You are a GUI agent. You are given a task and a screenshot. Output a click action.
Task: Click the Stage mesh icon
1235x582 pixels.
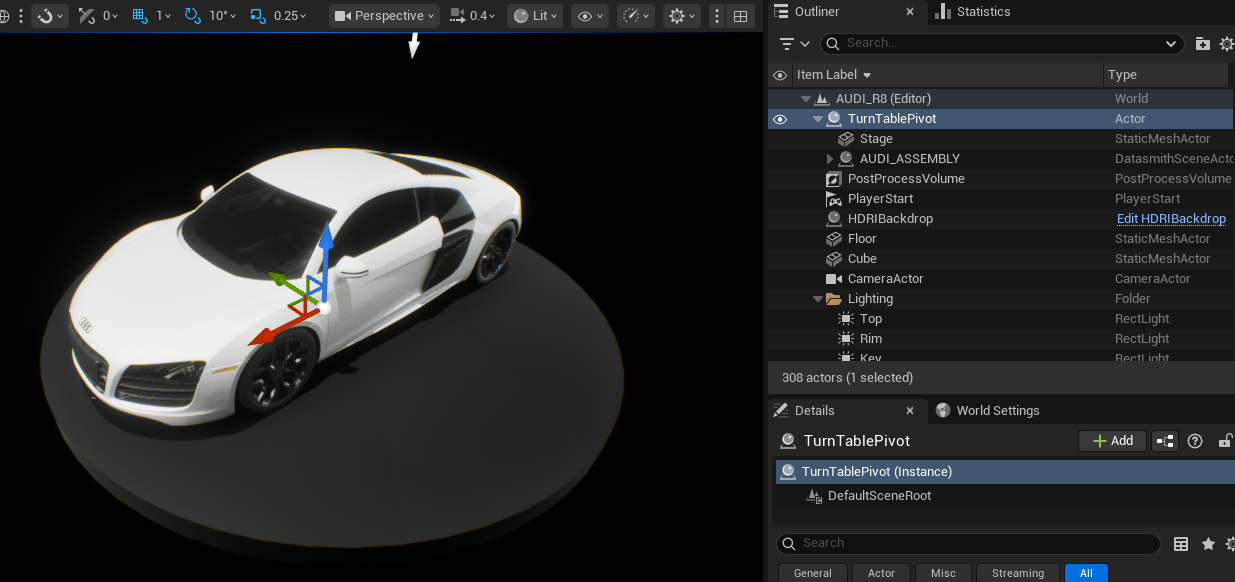846,139
